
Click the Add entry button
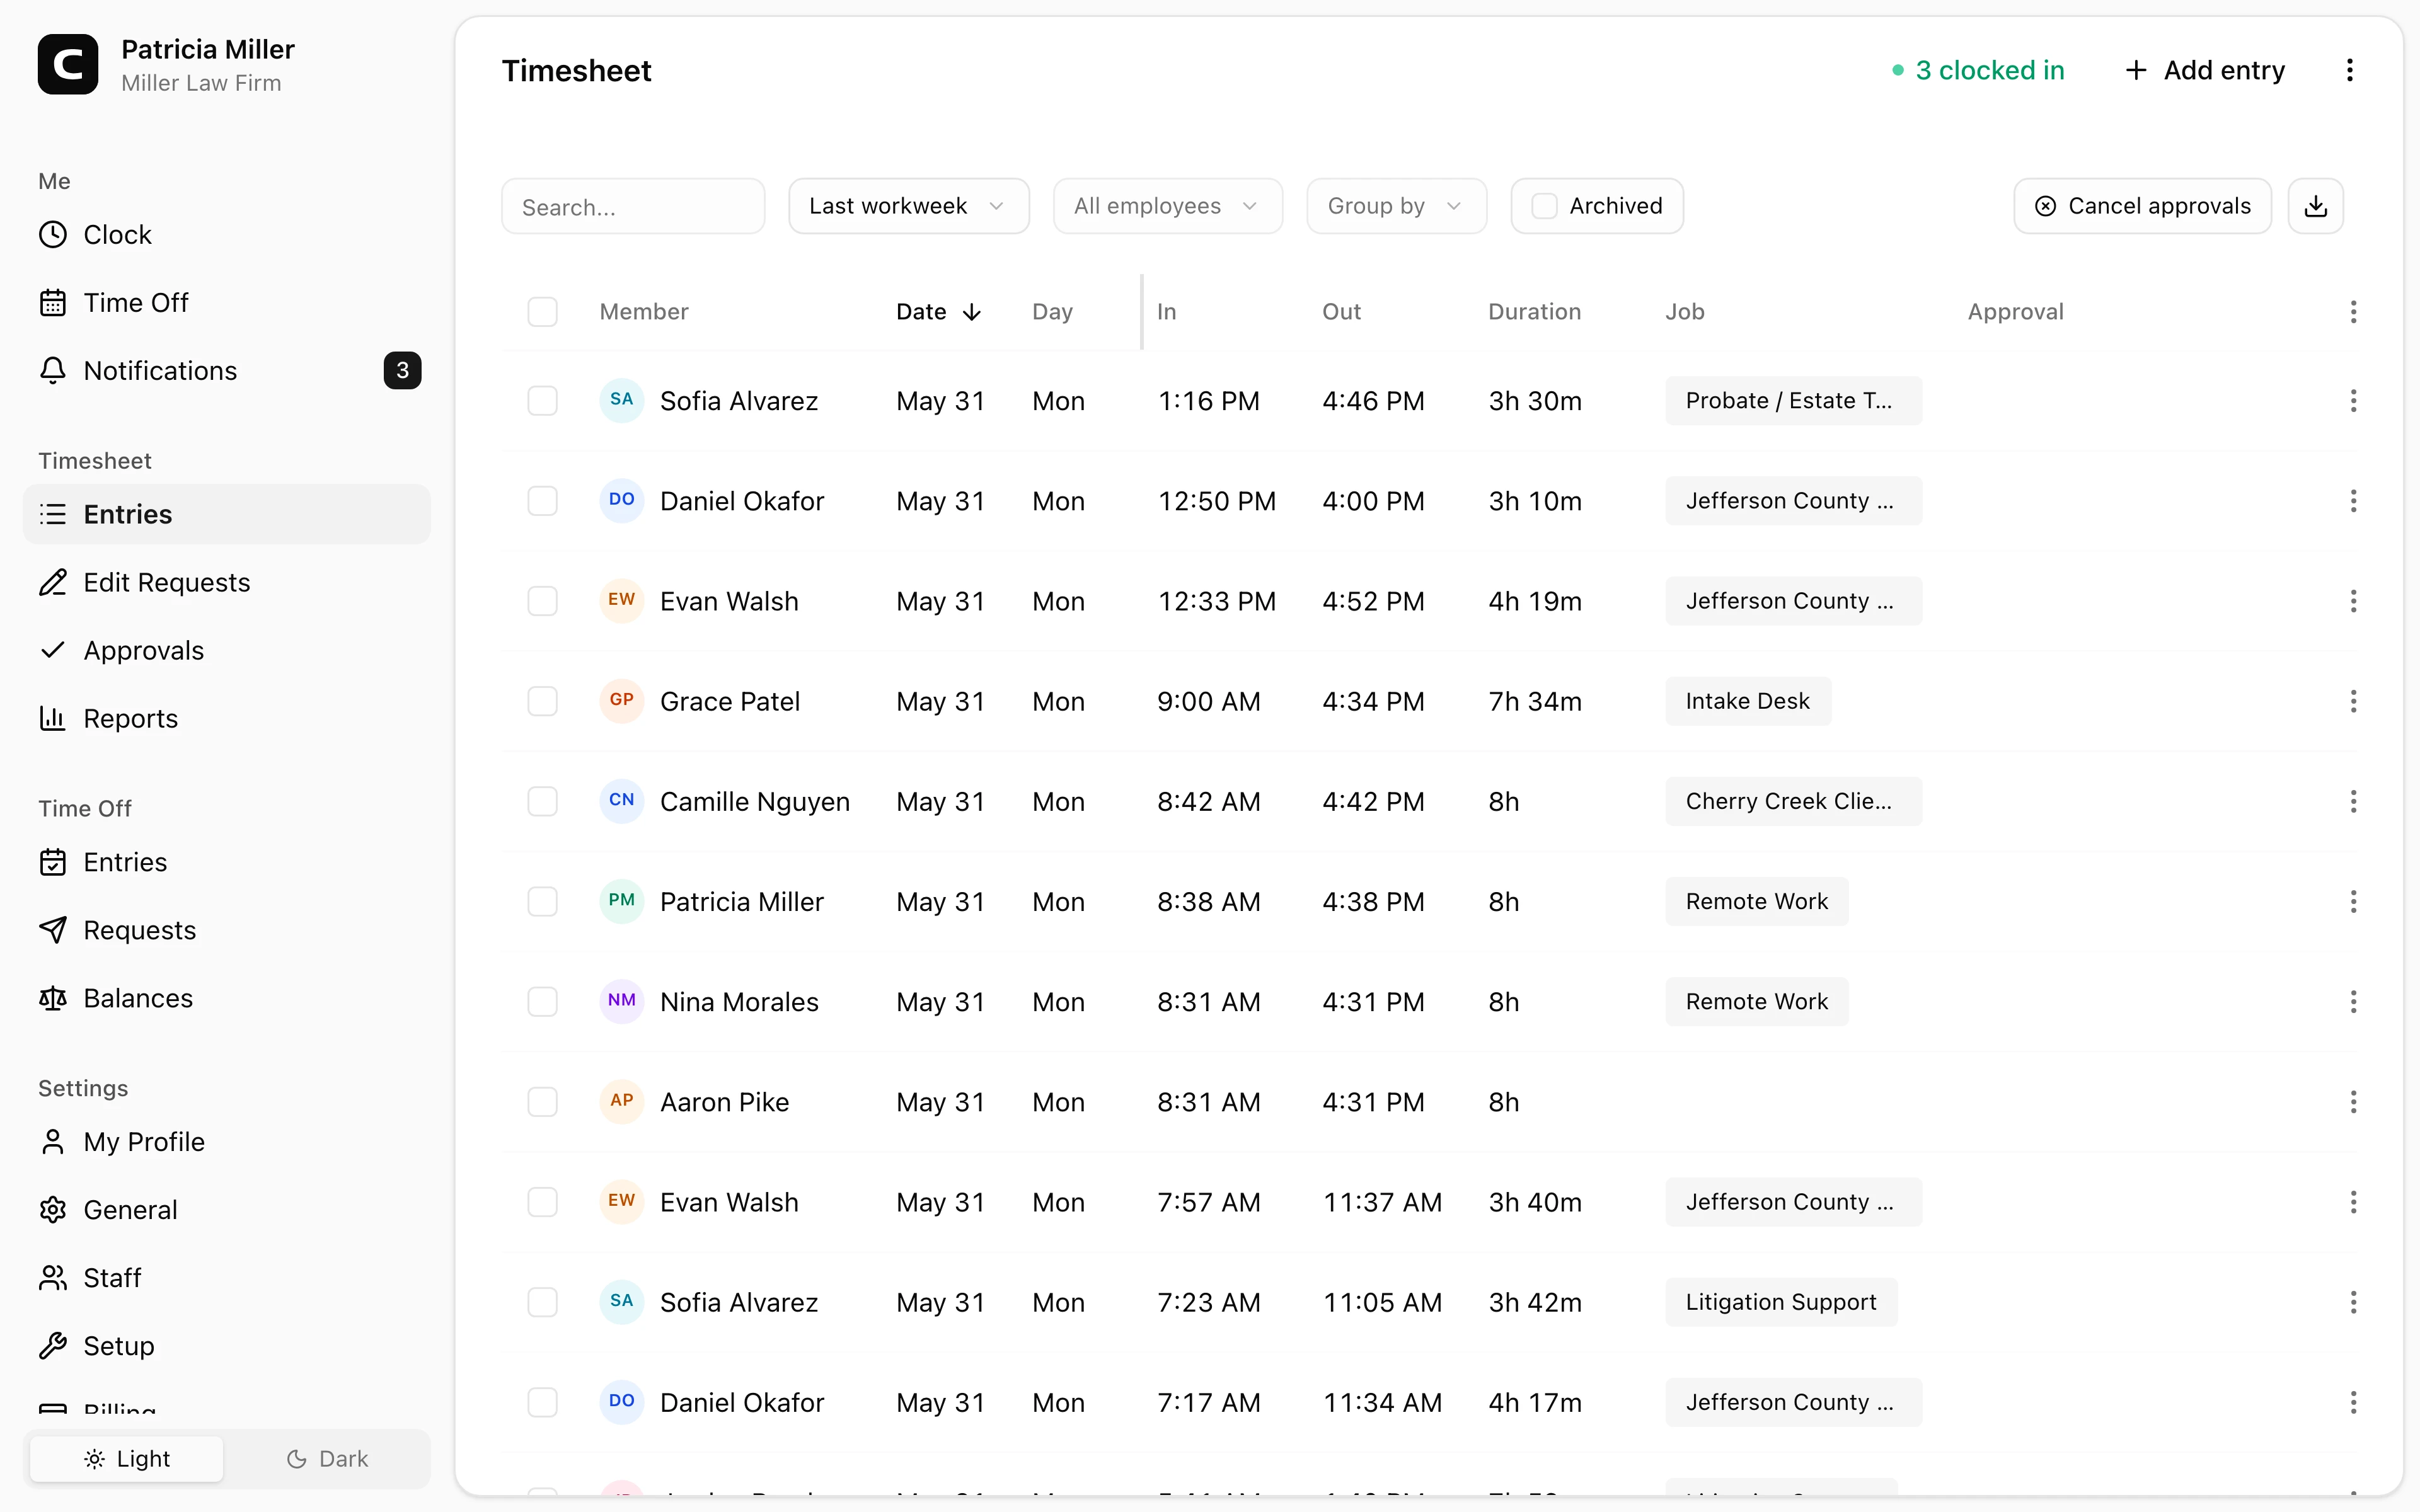(x=2204, y=70)
